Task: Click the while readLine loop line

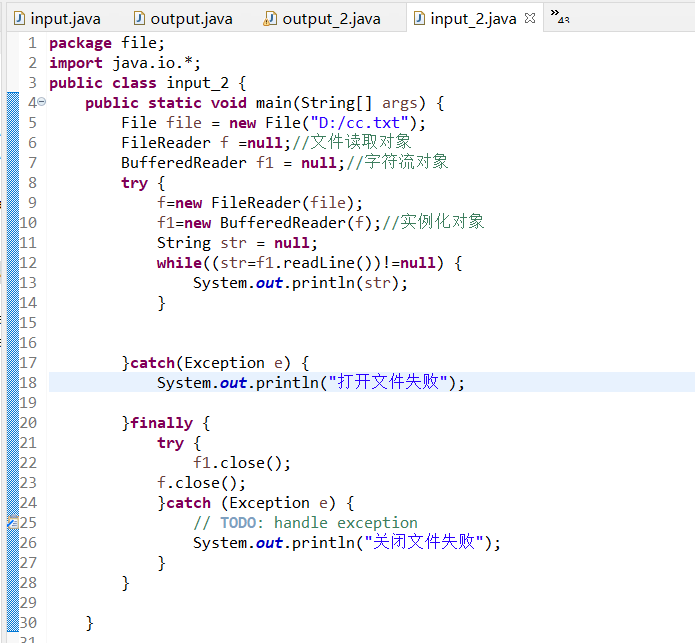Action: coord(309,263)
